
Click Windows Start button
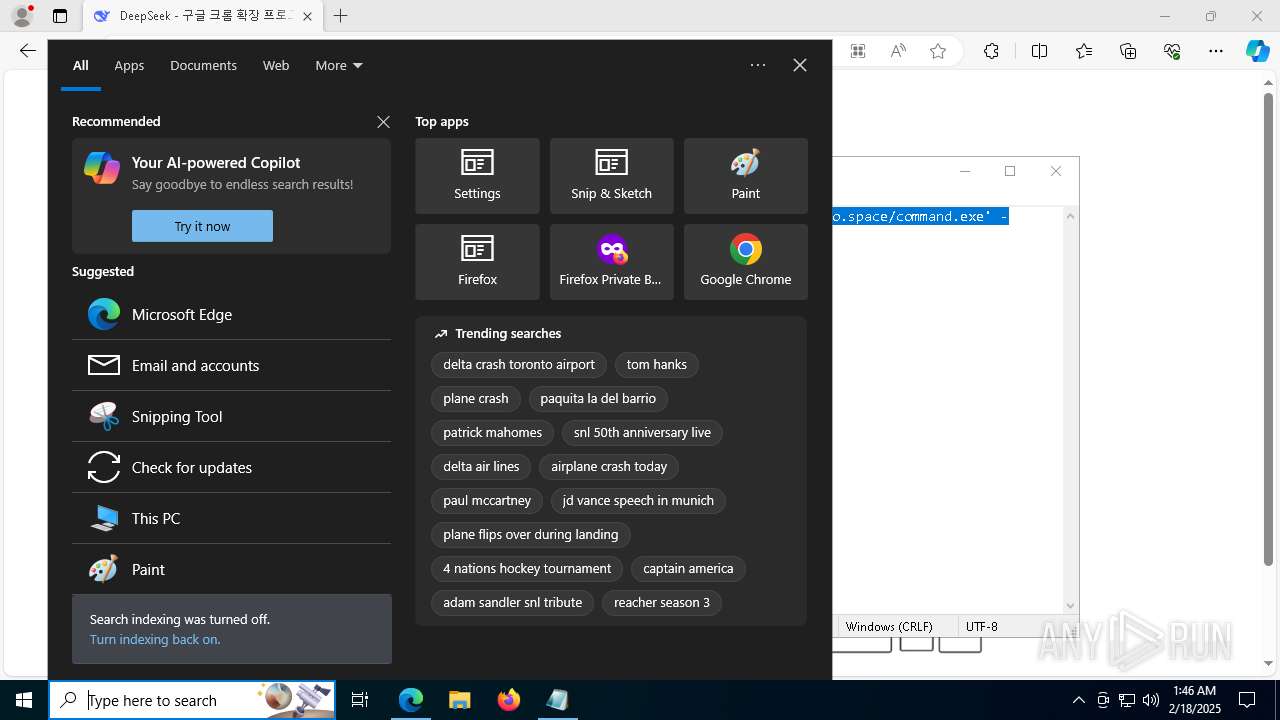click(24, 700)
